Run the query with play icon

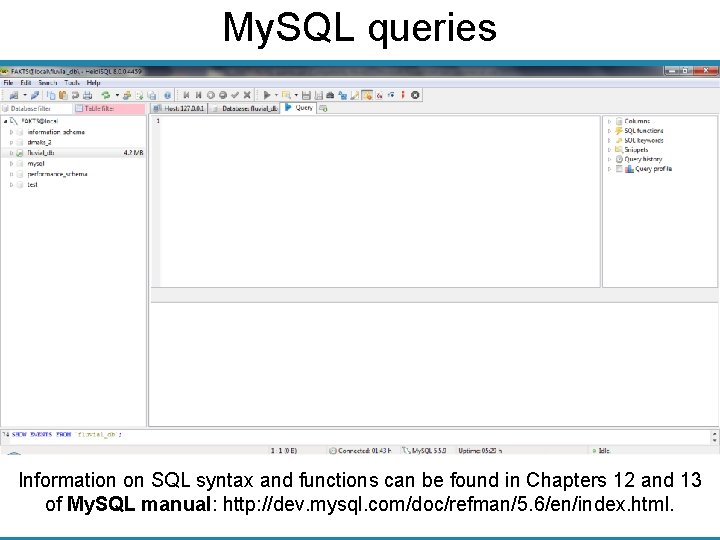[266, 95]
